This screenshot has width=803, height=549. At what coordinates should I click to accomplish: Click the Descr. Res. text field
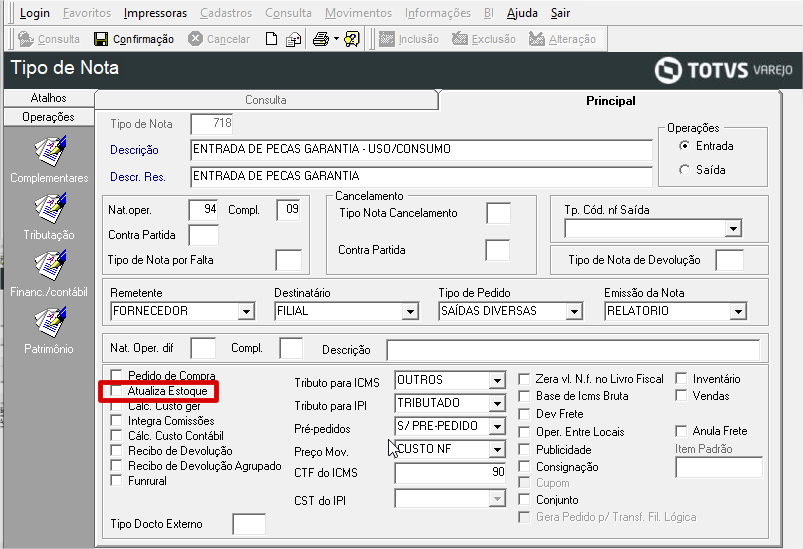point(421,176)
